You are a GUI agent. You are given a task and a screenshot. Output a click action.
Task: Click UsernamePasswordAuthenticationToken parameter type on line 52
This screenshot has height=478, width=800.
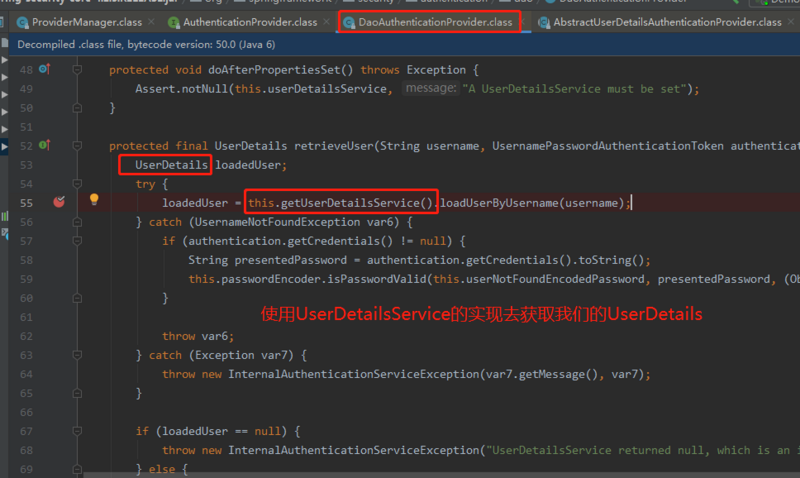click(x=608, y=146)
